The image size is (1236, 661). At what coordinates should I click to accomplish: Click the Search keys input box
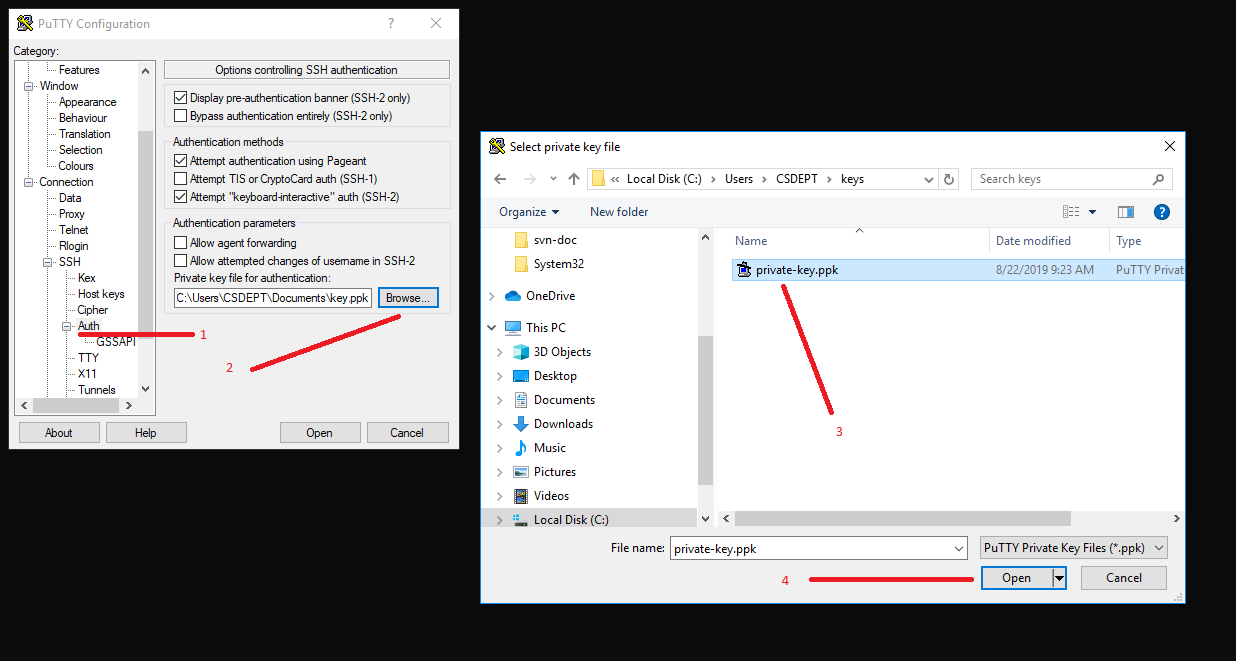(1071, 179)
